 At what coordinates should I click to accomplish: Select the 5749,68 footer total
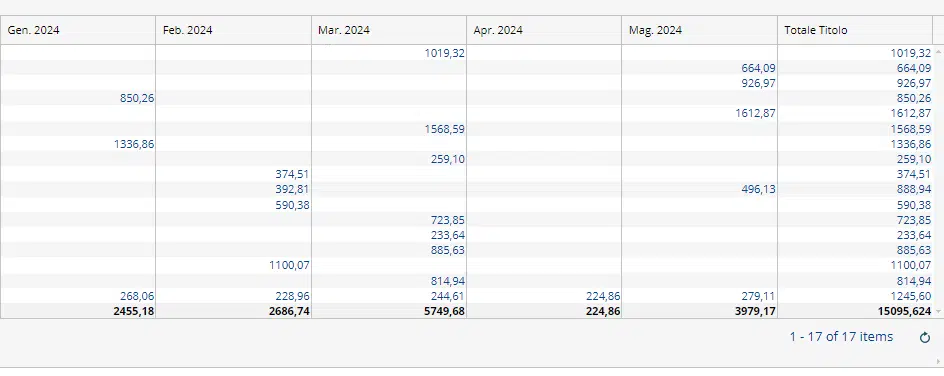[444, 312]
